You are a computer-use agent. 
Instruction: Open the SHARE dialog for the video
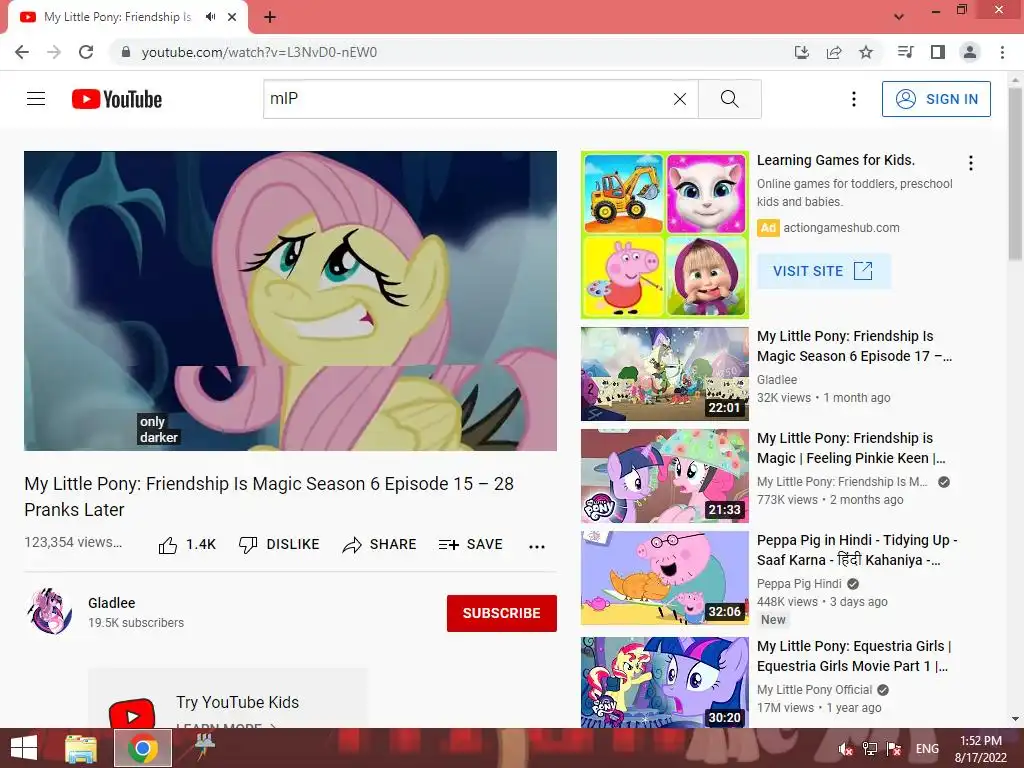point(379,545)
